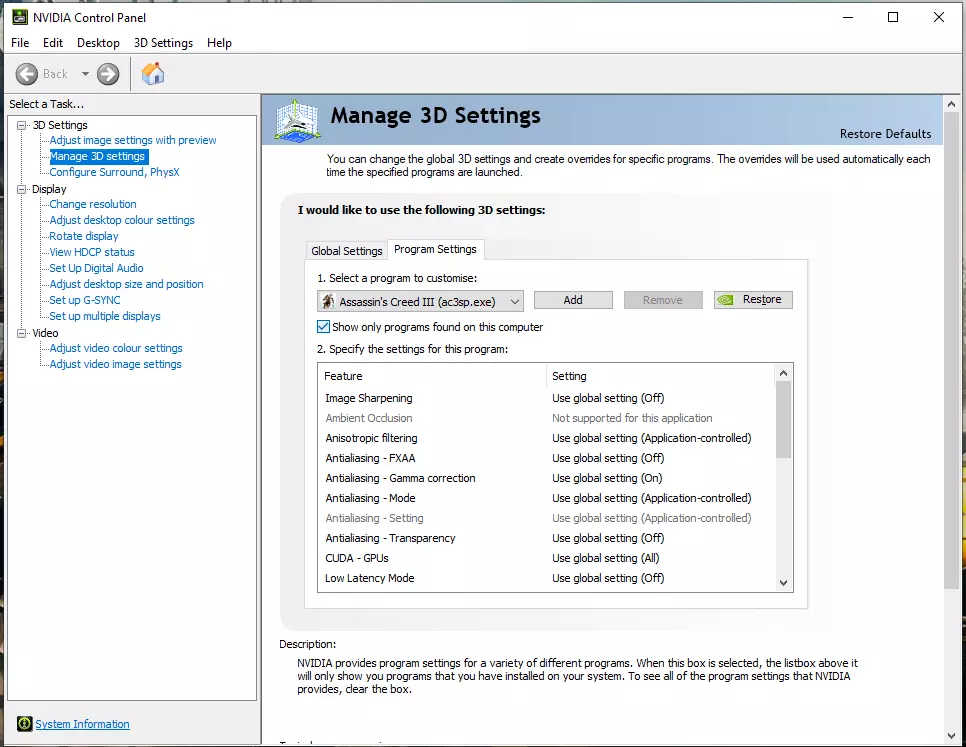Switch to the Global Settings tab
Screen dimensions: 966x747
pyautogui.click(x=346, y=251)
